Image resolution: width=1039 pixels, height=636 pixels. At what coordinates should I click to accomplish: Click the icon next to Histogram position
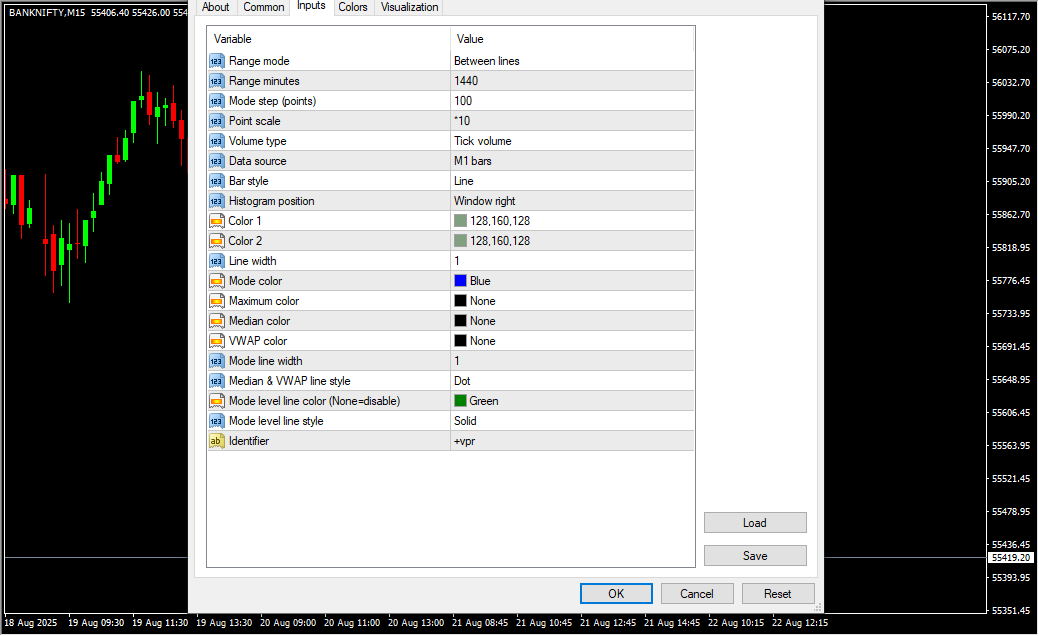tap(217, 201)
